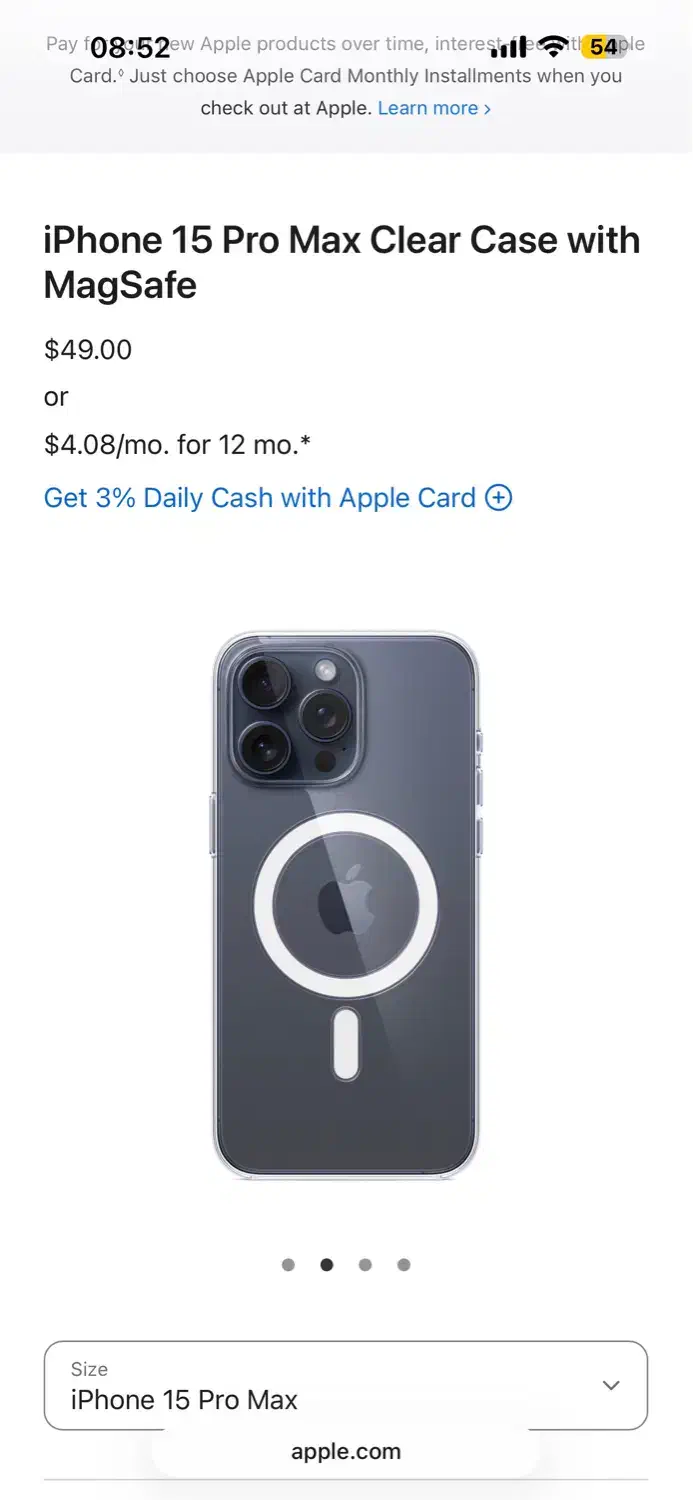
Task: Click the chevron arrow in Size selector
Action: click(x=611, y=1385)
